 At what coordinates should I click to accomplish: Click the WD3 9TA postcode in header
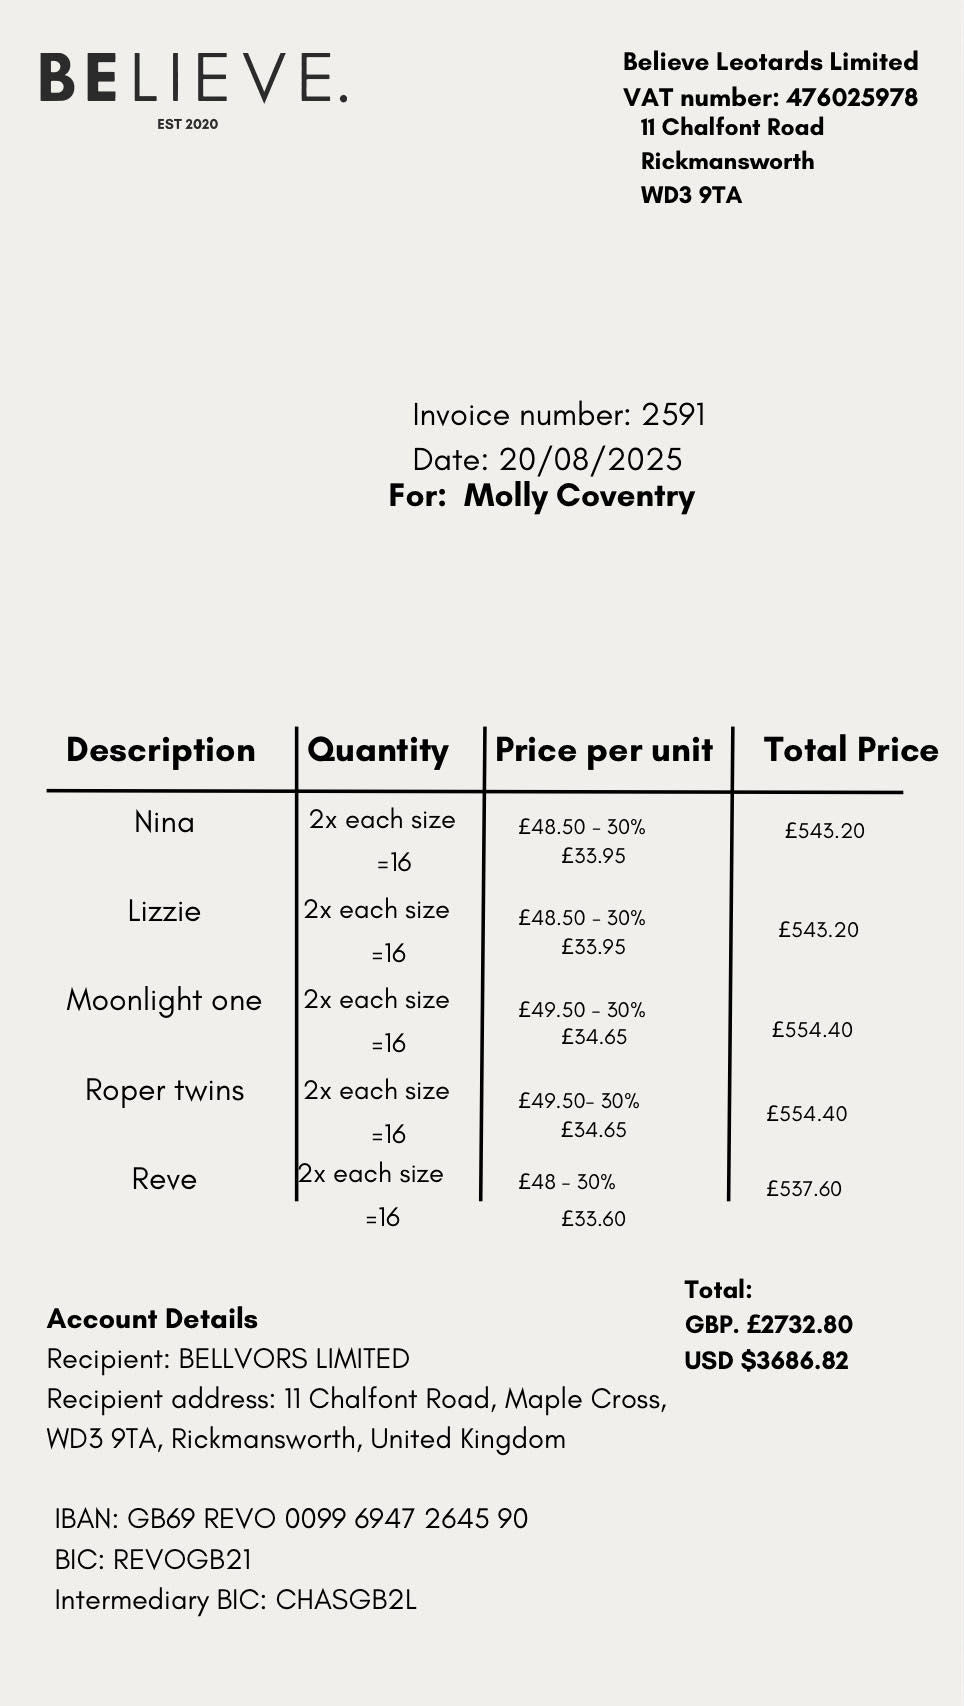tap(691, 195)
